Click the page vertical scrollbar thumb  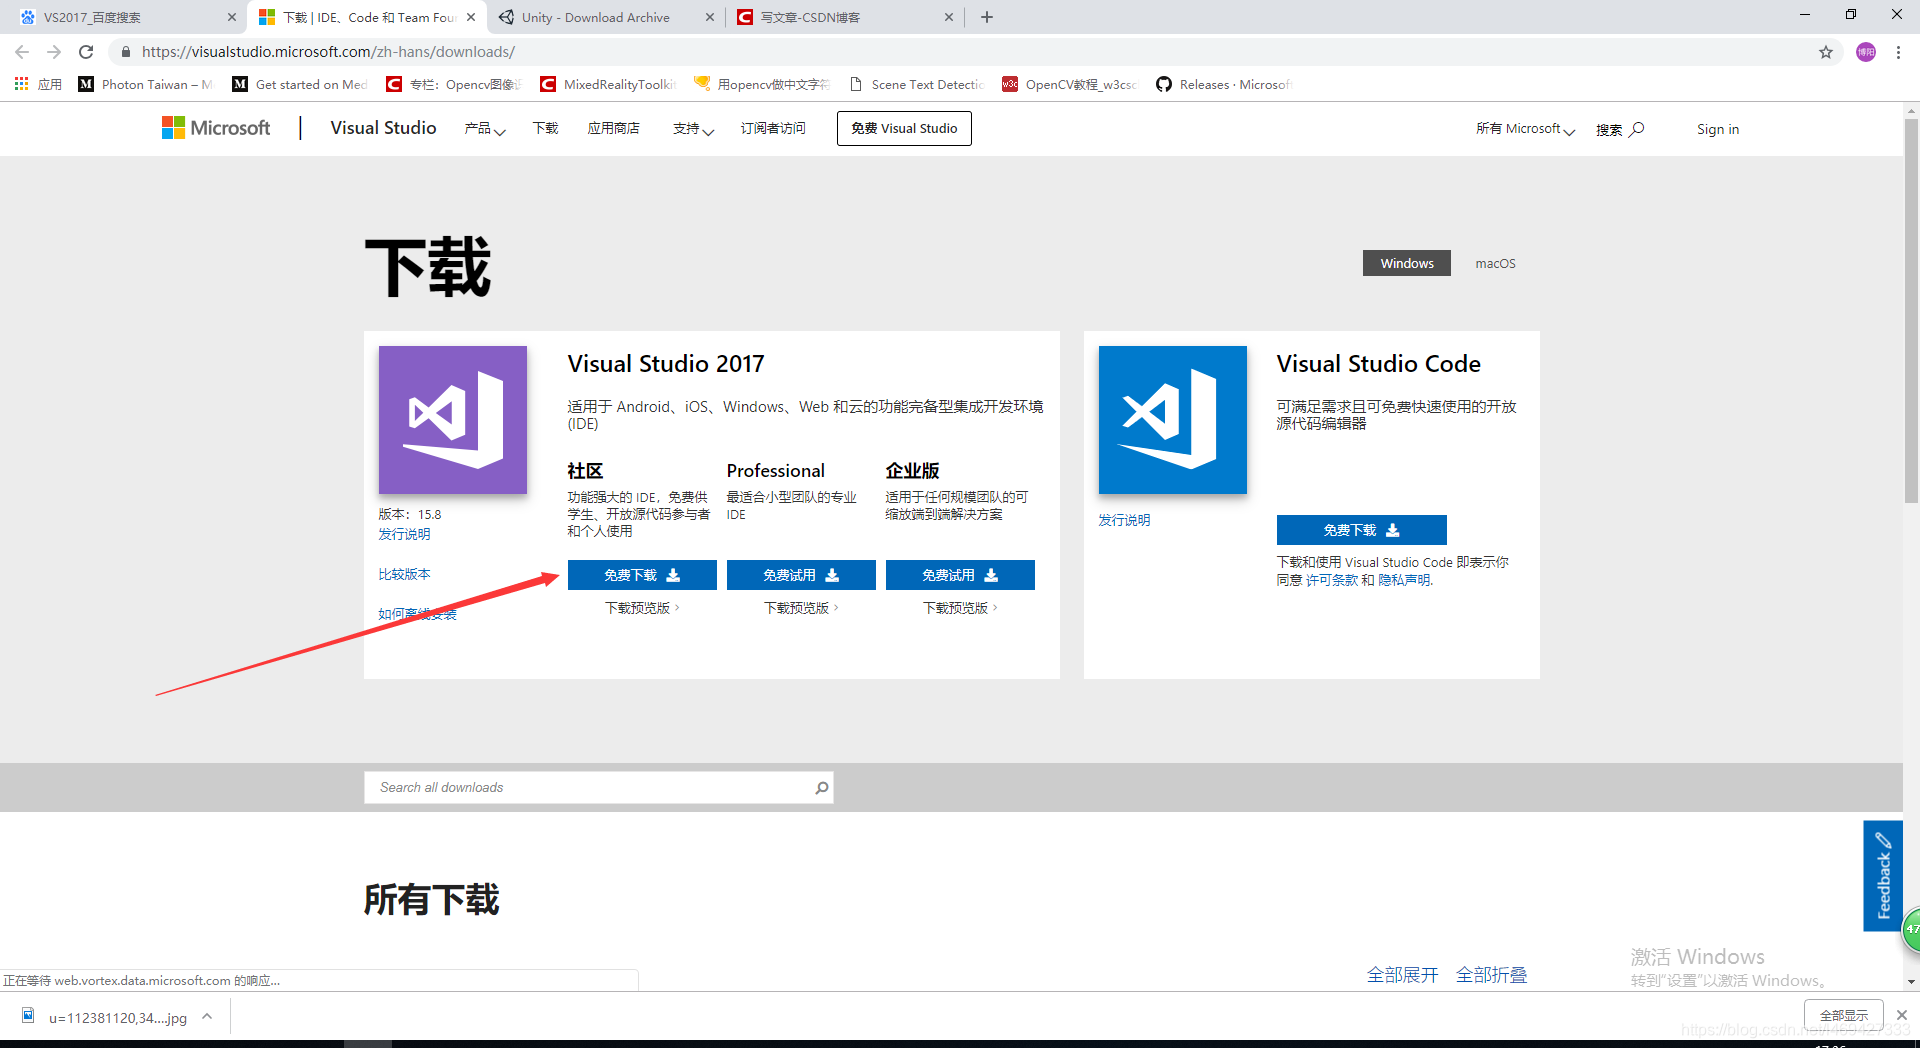click(1911, 310)
